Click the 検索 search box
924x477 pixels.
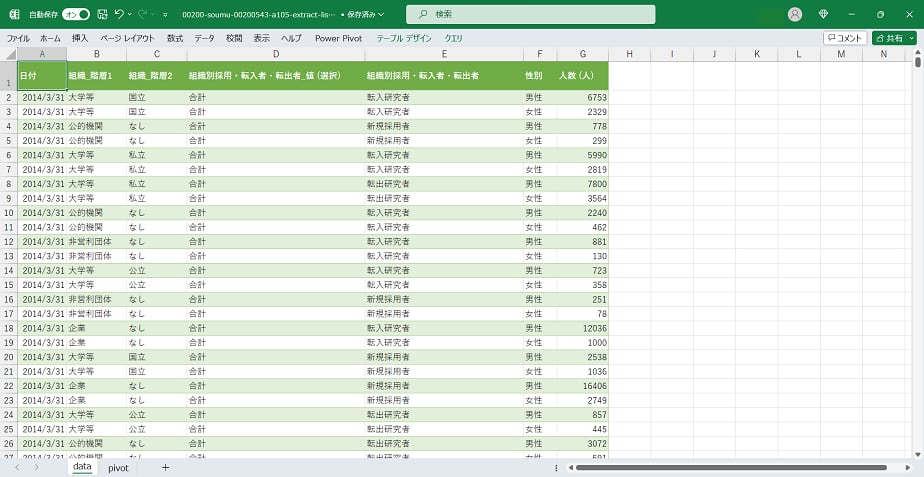530,14
